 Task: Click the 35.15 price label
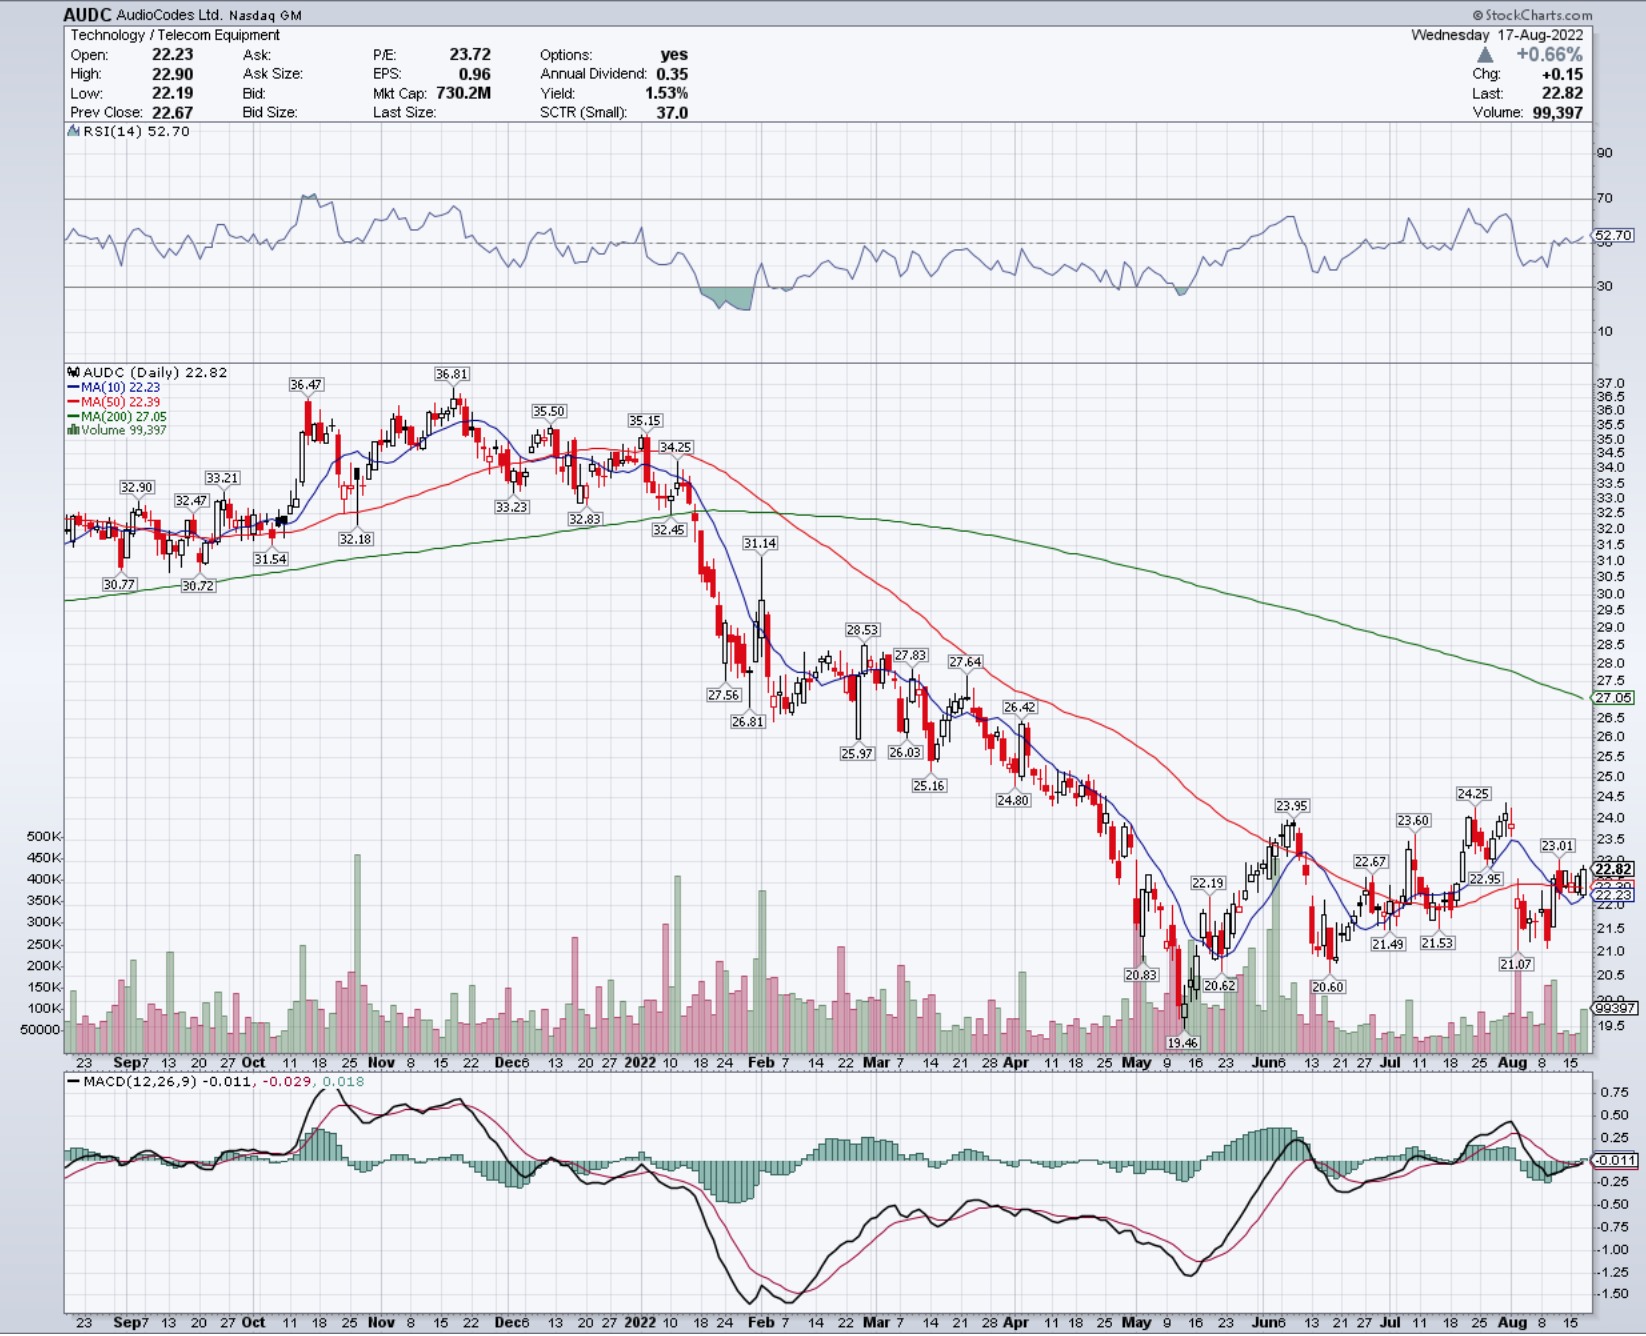point(645,421)
